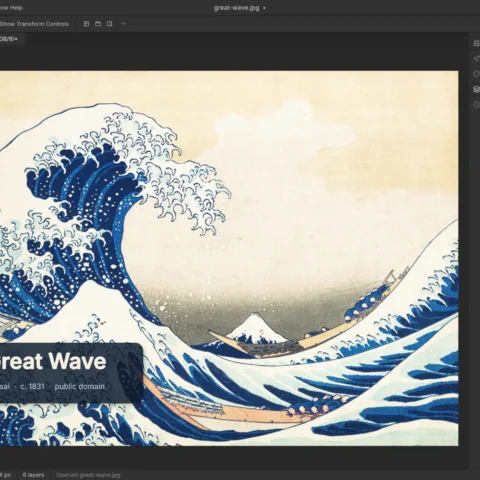
Task: Click the middle window-layout icon in options bar
Action: tap(98, 24)
